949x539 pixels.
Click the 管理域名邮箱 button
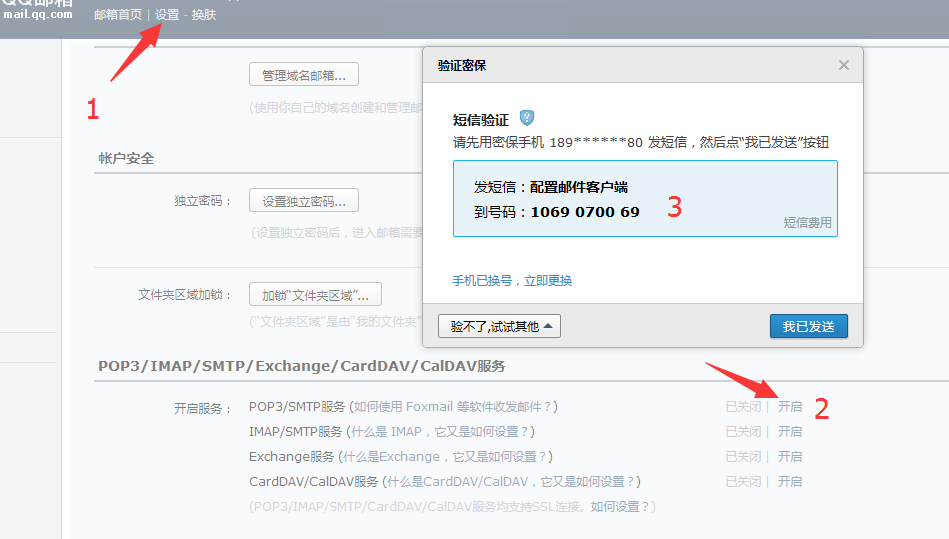pyautogui.click(x=303, y=75)
